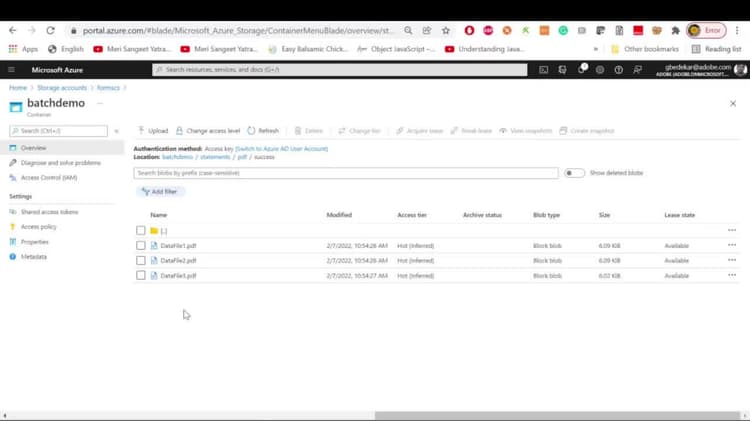Go to batchdemo in Location path

[177, 157]
